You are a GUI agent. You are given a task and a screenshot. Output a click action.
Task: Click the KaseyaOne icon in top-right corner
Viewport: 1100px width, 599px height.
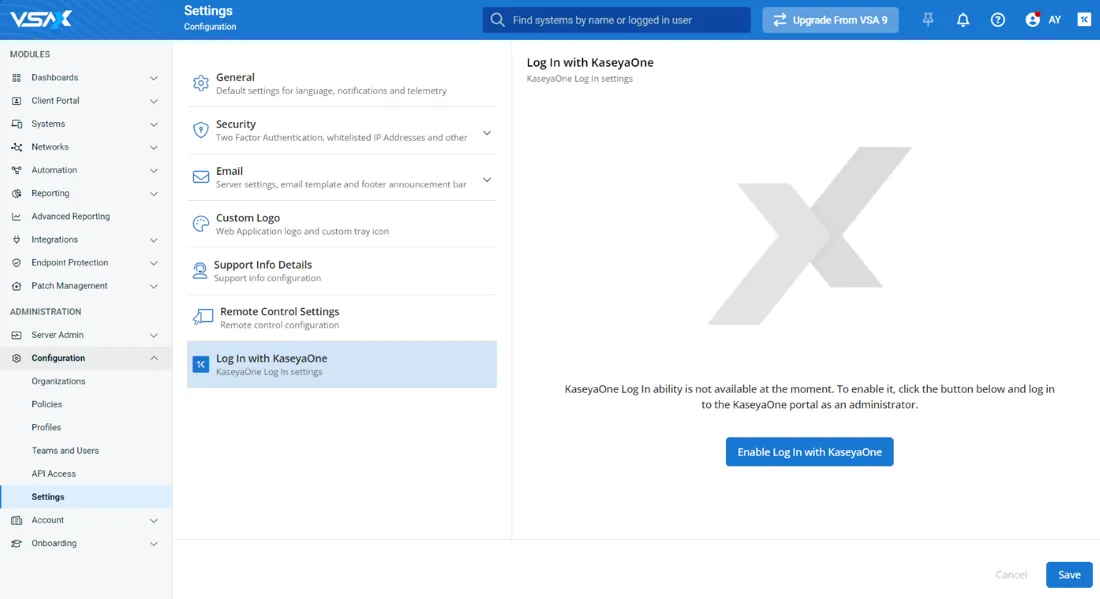point(1084,20)
